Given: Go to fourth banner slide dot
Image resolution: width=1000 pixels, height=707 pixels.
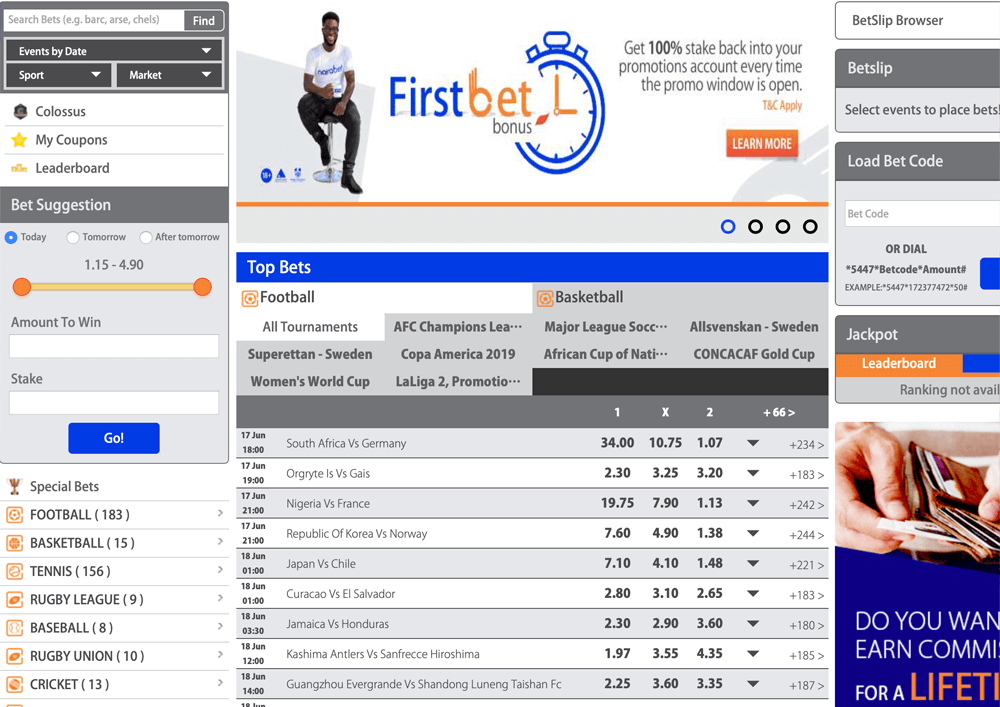Looking at the screenshot, I should tap(810, 226).
